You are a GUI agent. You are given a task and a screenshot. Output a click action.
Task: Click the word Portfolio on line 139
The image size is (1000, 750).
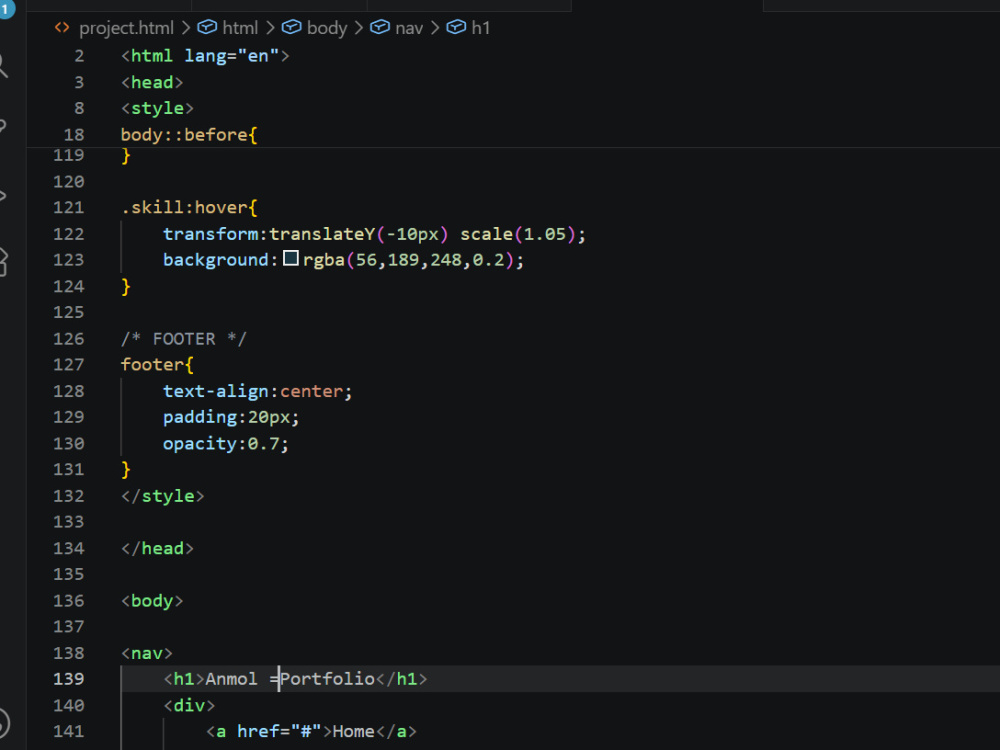point(328,679)
